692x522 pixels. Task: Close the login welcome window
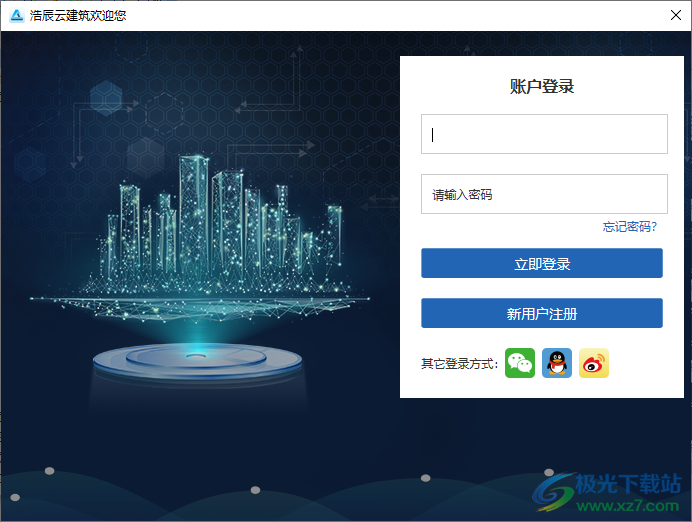pos(675,15)
